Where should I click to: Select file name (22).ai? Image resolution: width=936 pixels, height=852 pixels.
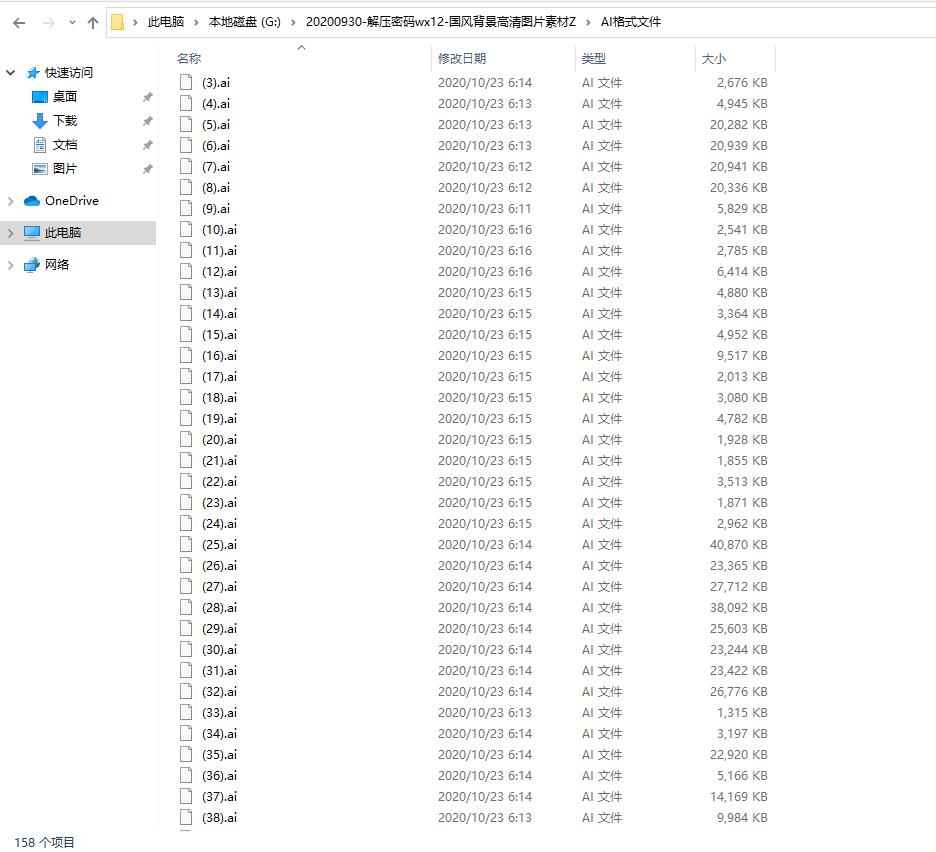(x=219, y=481)
